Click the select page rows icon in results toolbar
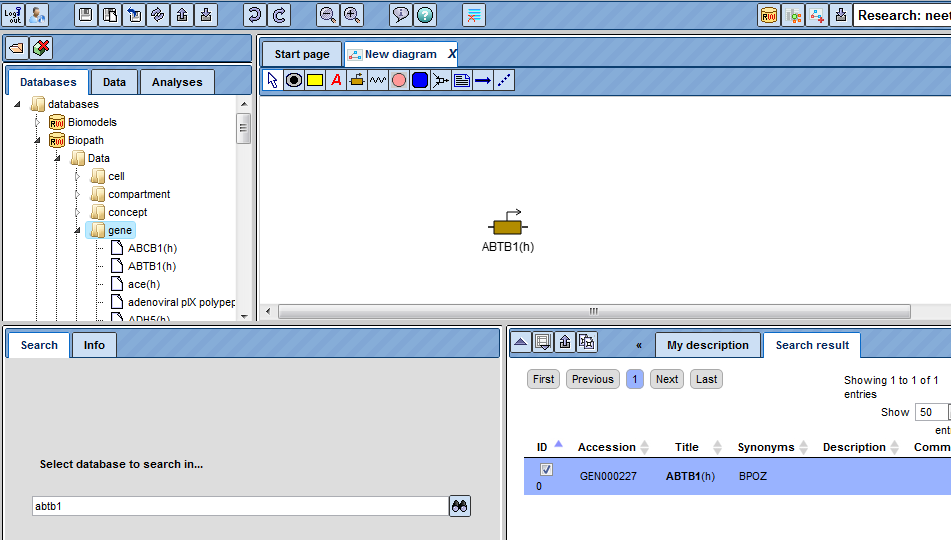The image size is (951, 540). 543,342
